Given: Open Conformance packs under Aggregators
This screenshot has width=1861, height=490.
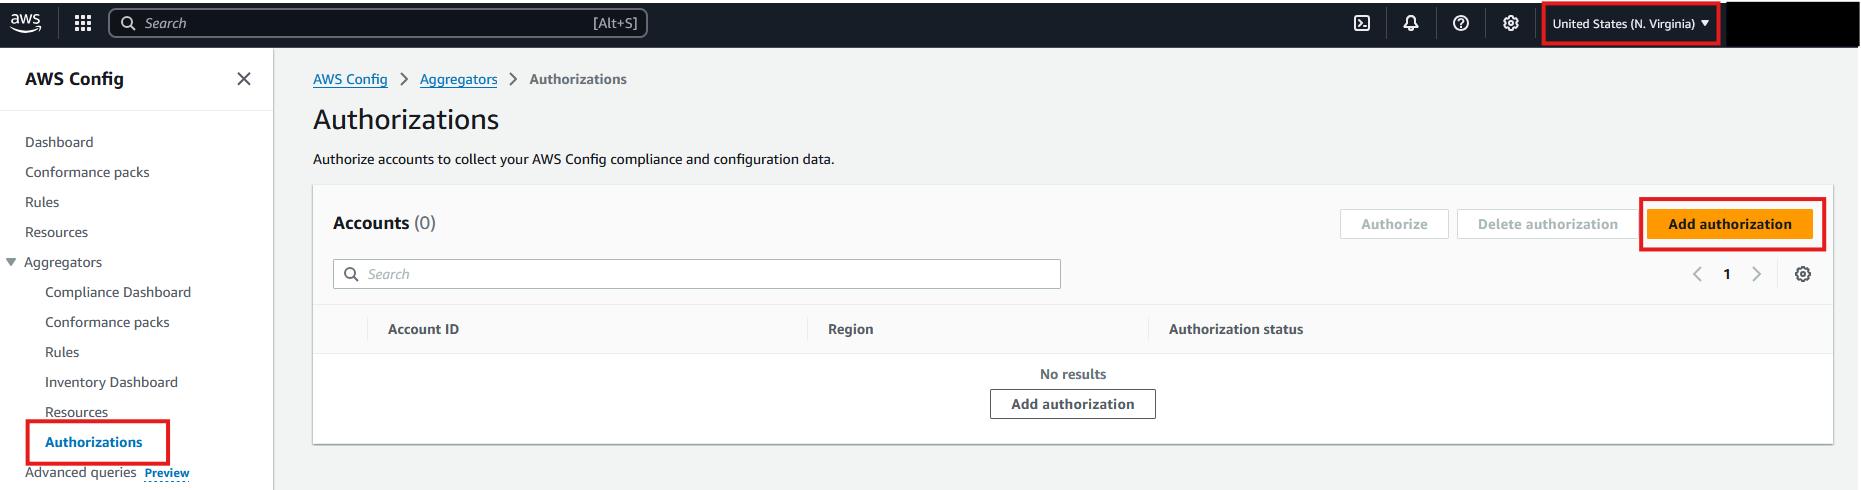Looking at the screenshot, I should tap(107, 322).
